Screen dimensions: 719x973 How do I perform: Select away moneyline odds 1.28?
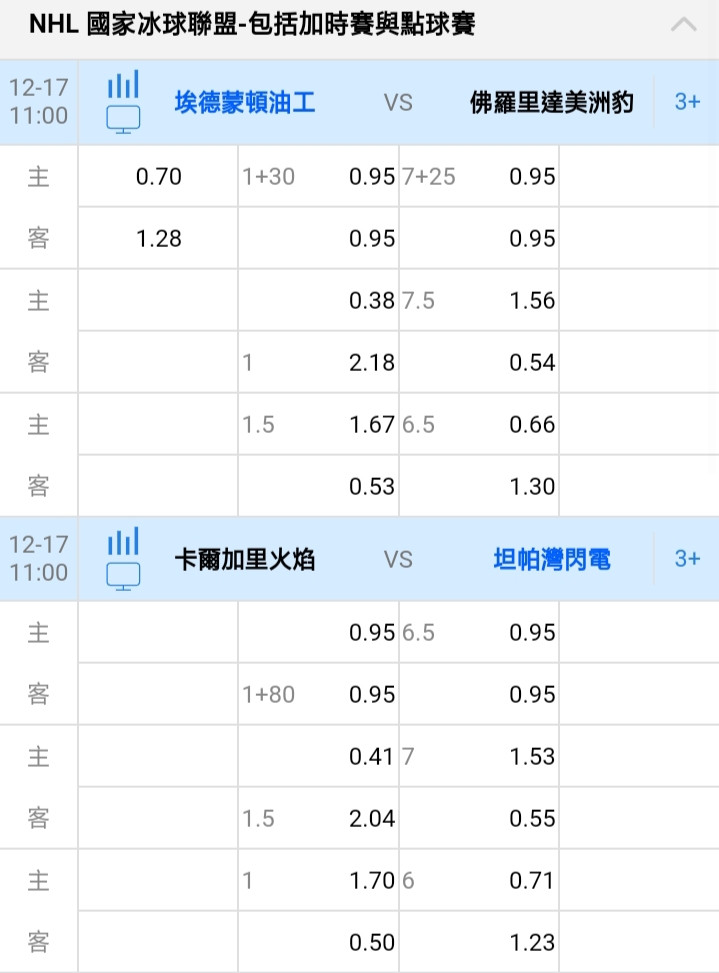point(158,238)
